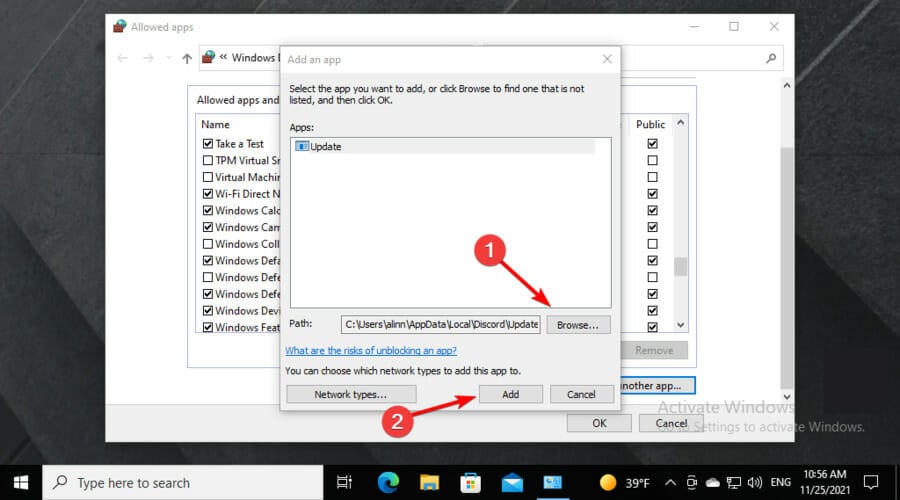Click the Name column header
The height and width of the screenshot is (500, 900).
click(215, 125)
